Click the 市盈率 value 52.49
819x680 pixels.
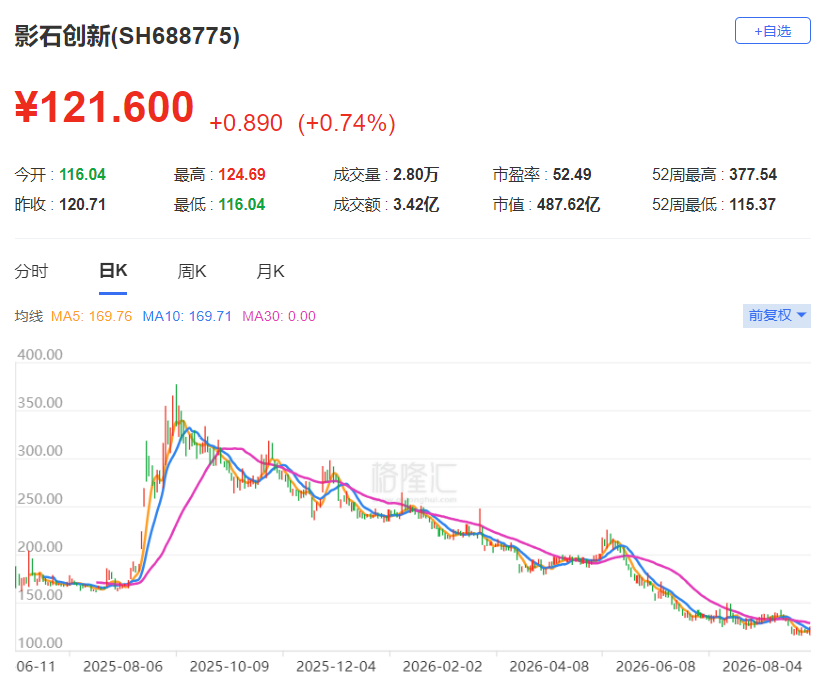pyautogui.click(x=572, y=174)
